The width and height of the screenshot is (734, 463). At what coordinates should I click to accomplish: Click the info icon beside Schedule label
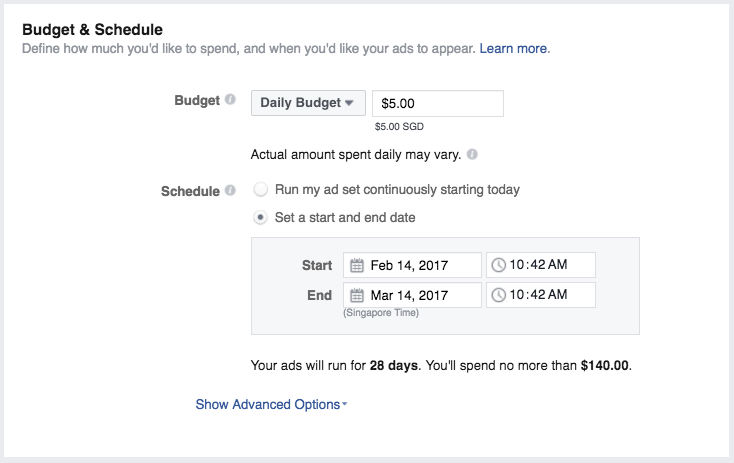tap(230, 190)
